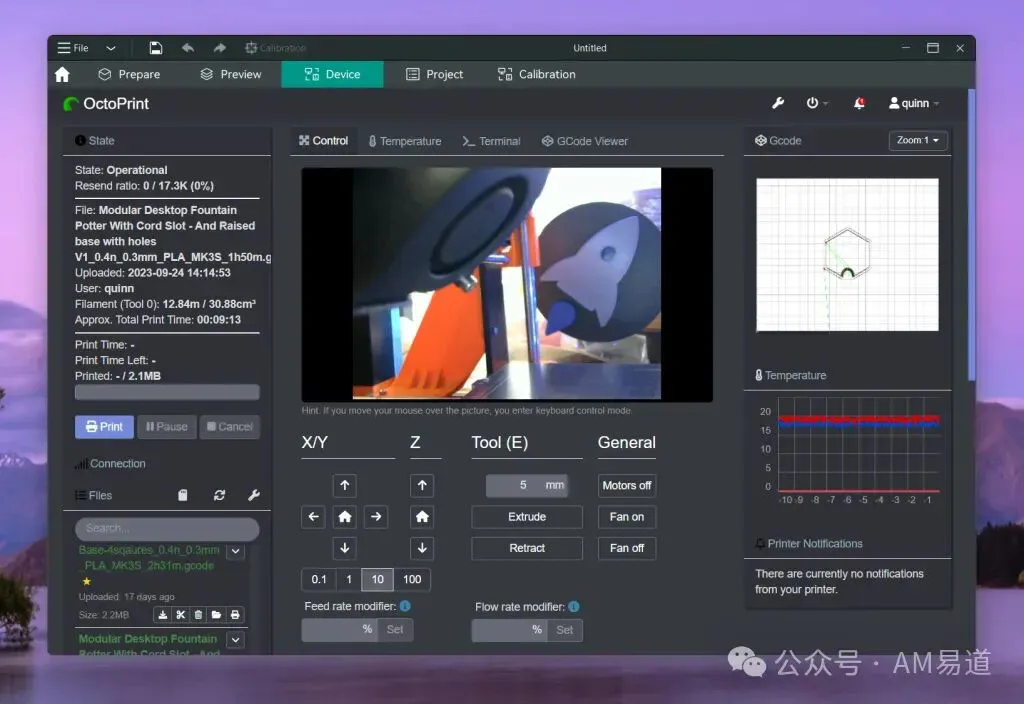Home the X/Y axes
Screen dimensions: 1024x704
[345, 517]
